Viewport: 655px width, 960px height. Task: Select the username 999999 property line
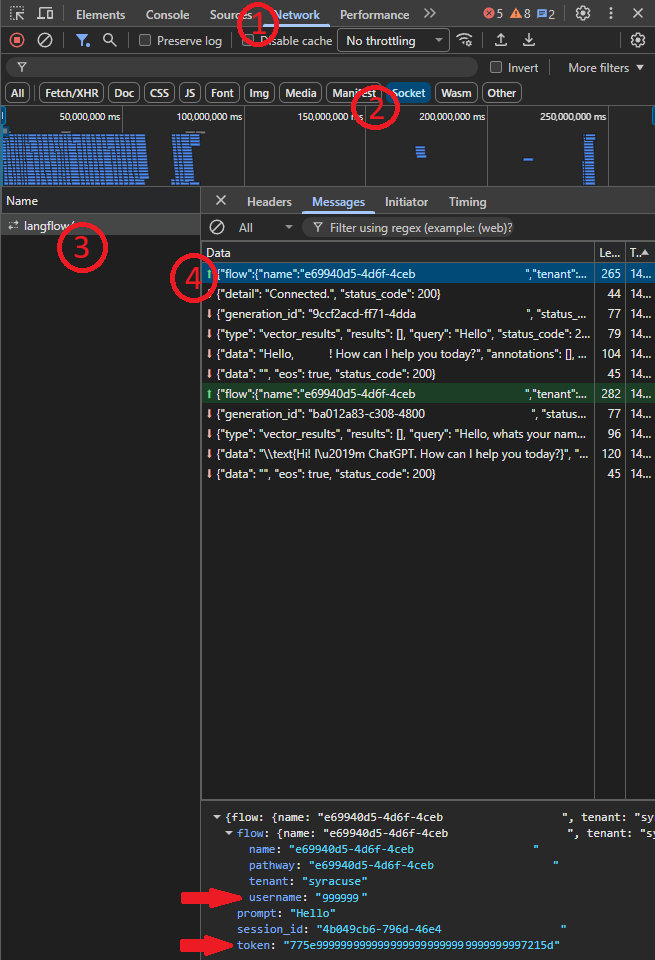click(x=308, y=897)
